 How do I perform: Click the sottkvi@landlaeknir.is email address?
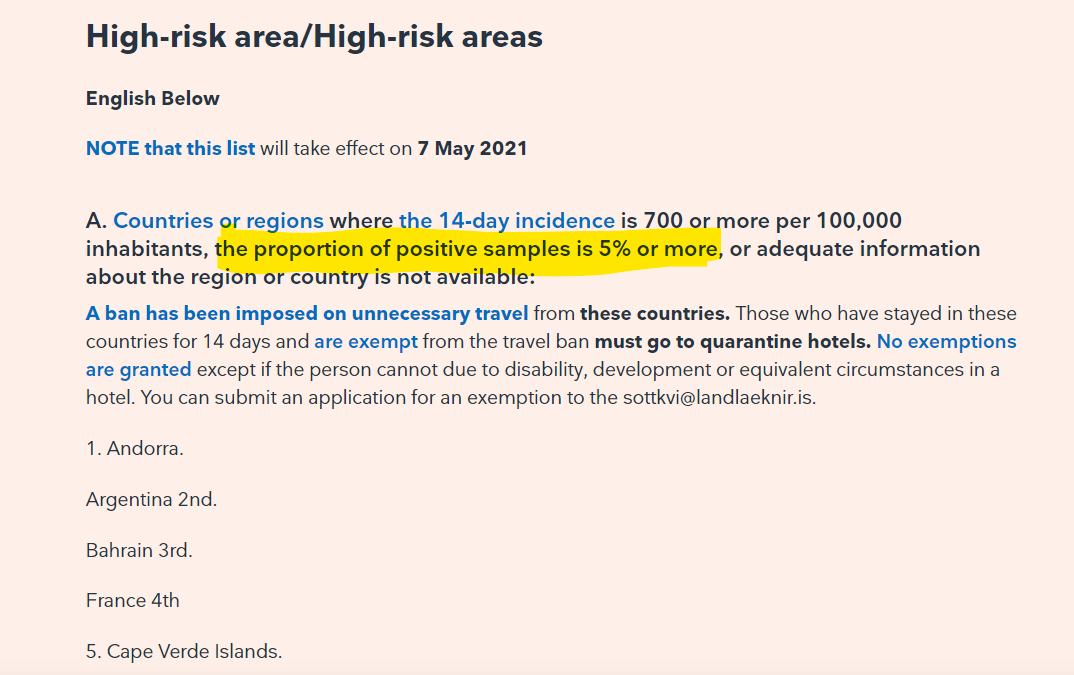point(719,398)
